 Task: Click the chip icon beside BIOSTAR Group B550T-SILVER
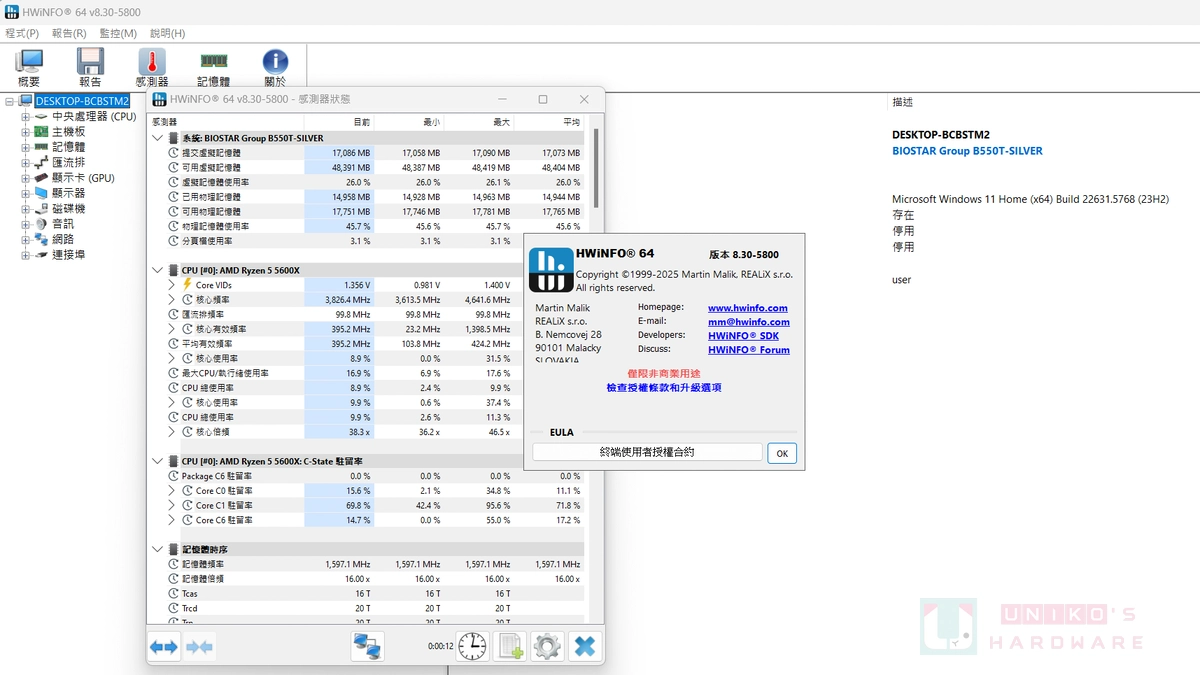tap(173, 138)
